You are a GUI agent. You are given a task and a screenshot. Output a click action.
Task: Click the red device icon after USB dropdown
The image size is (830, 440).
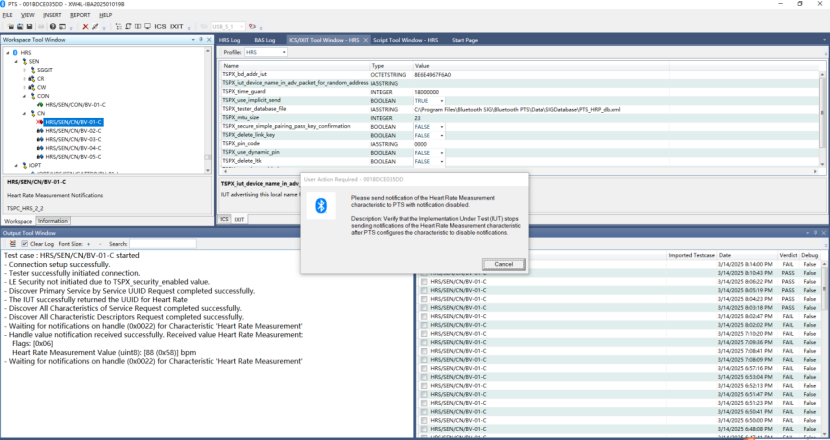[x=252, y=26]
